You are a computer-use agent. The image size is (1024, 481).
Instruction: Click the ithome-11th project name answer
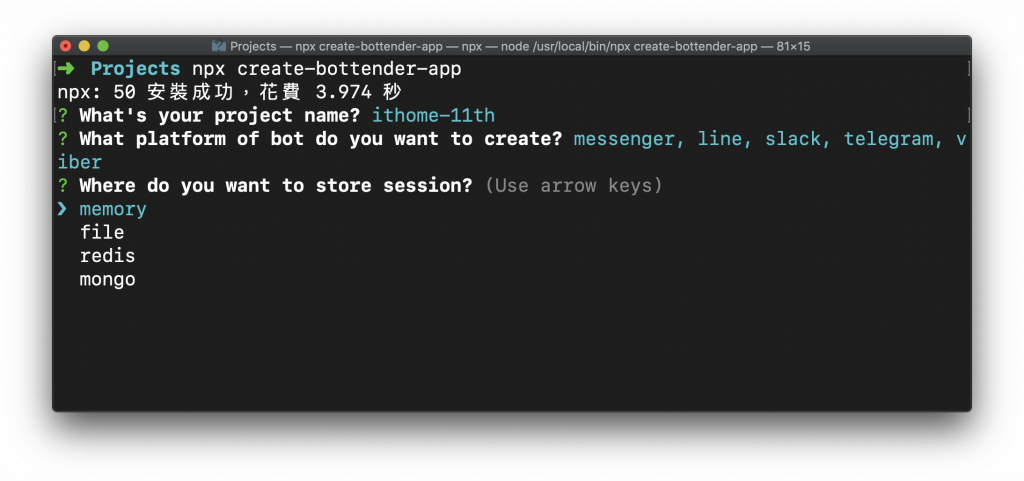point(433,116)
